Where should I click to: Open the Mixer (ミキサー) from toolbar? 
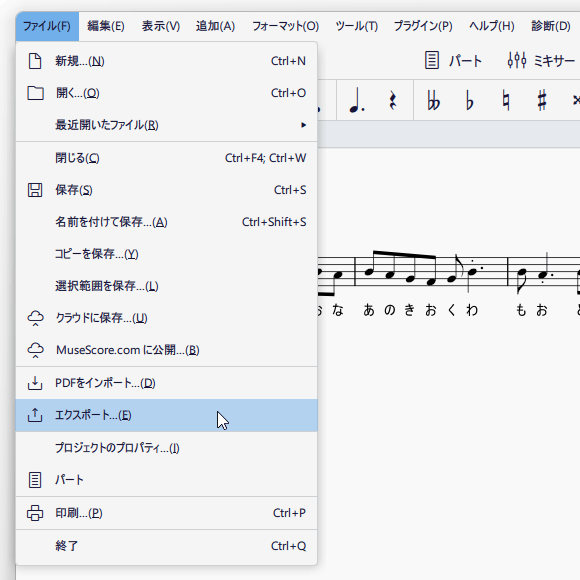click(x=541, y=61)
